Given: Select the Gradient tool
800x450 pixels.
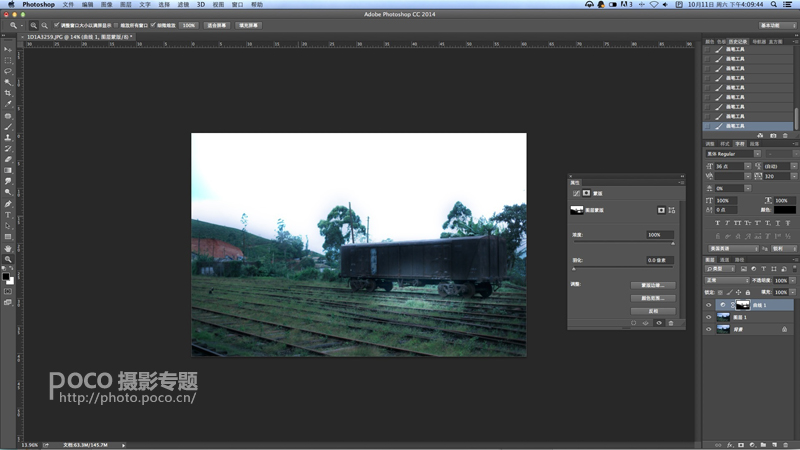Looking at the screenshot, I should click(x=8, y=170).
